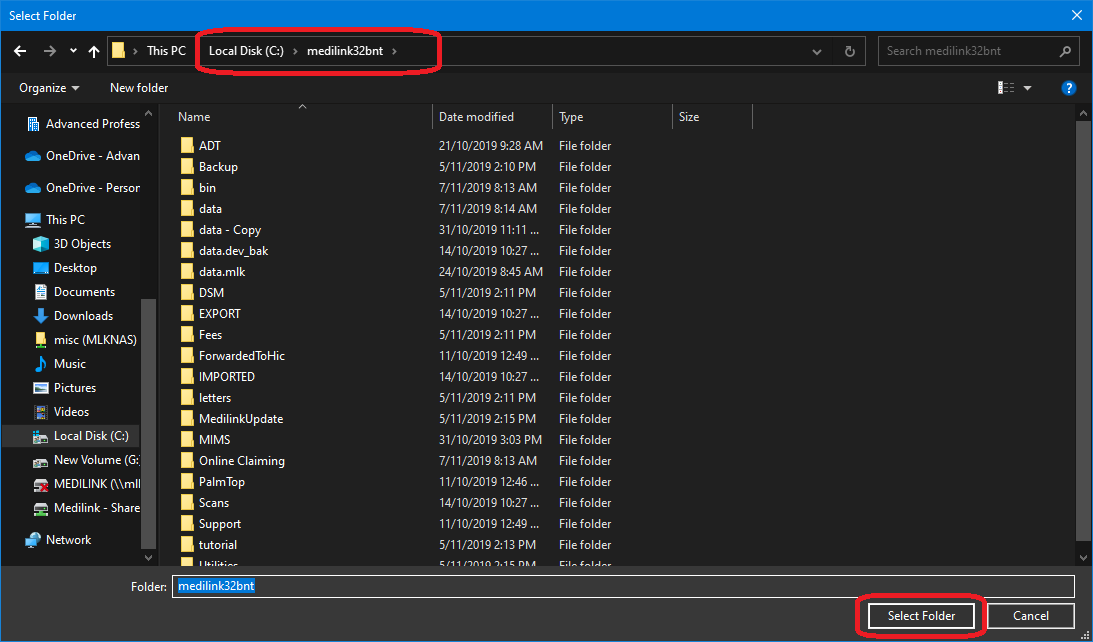Image resolution: width=1093 pixels, height=642 pixels.
Task: Select the MedilinkUpdate folder
Action: (x=240, y=418)
